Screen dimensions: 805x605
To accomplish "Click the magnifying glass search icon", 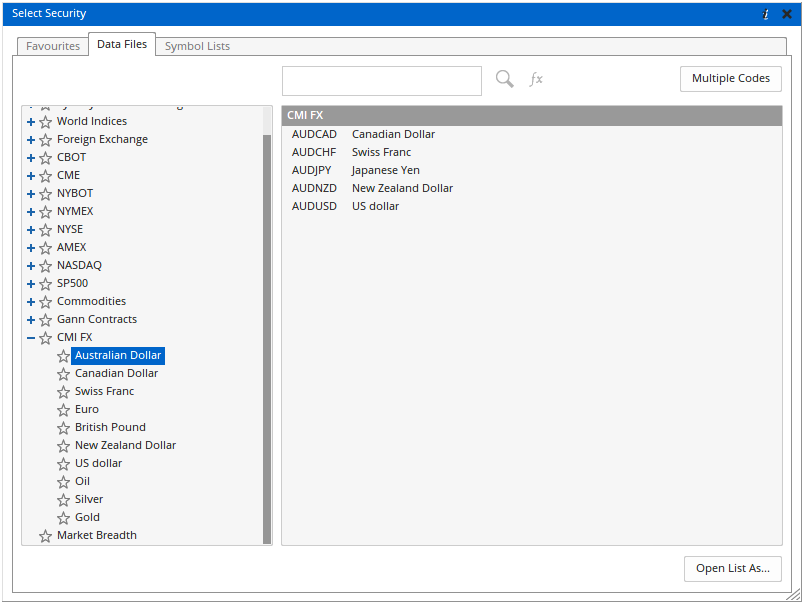I will (x=505, y=79).
